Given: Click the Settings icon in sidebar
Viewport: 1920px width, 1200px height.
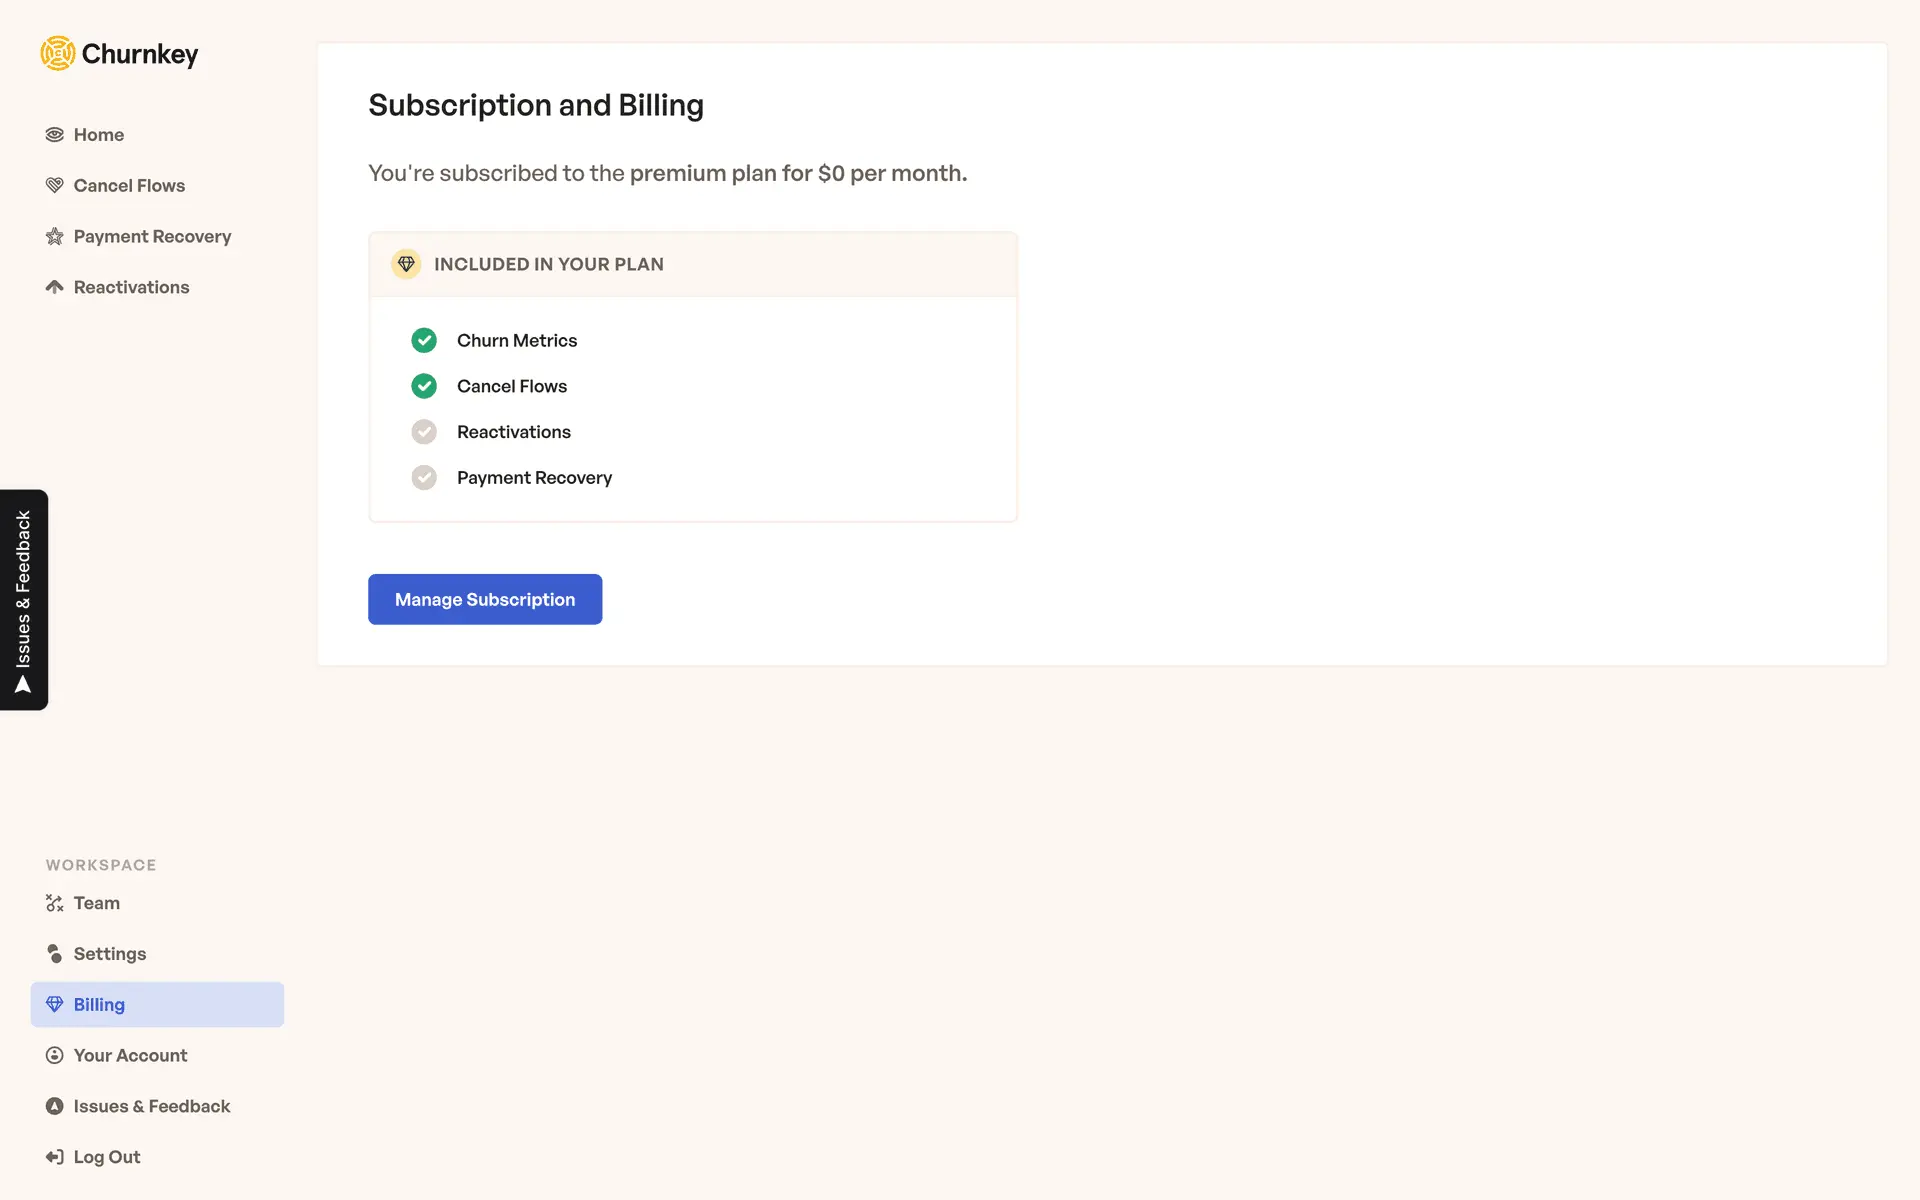Looking at the screenshot, I should tap(55, 954).
